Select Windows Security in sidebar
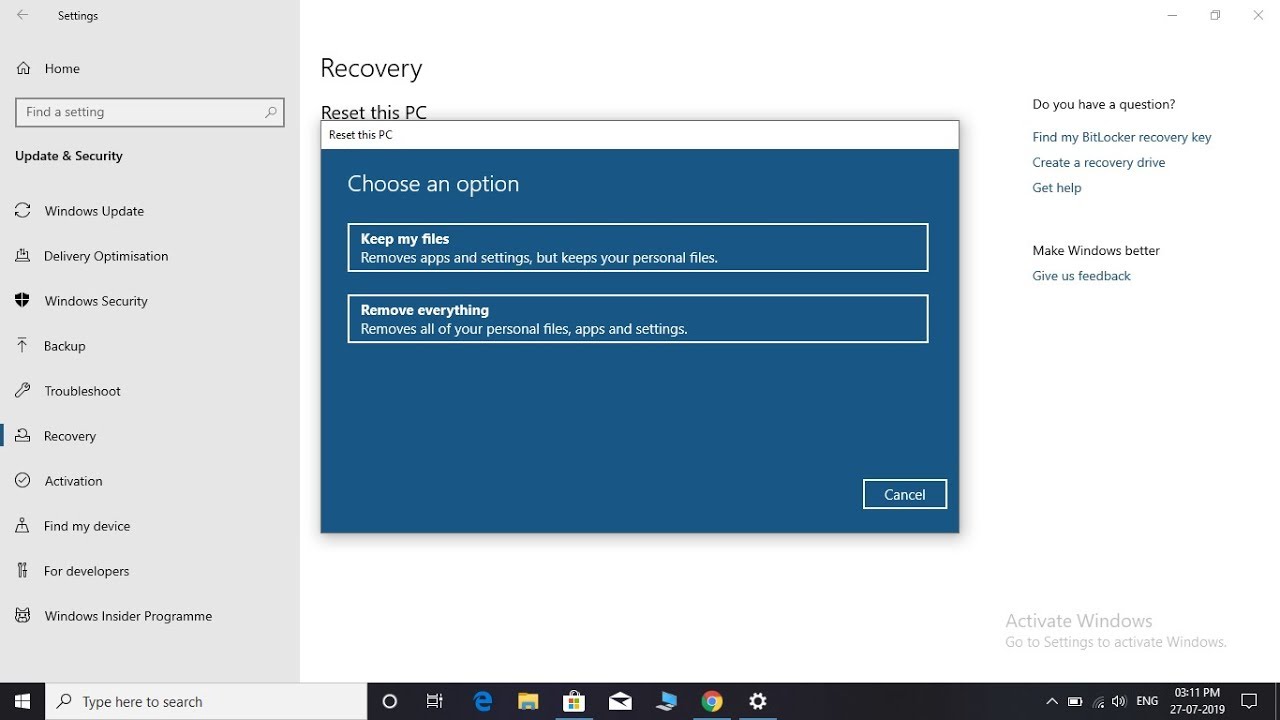 pos(150,301)
